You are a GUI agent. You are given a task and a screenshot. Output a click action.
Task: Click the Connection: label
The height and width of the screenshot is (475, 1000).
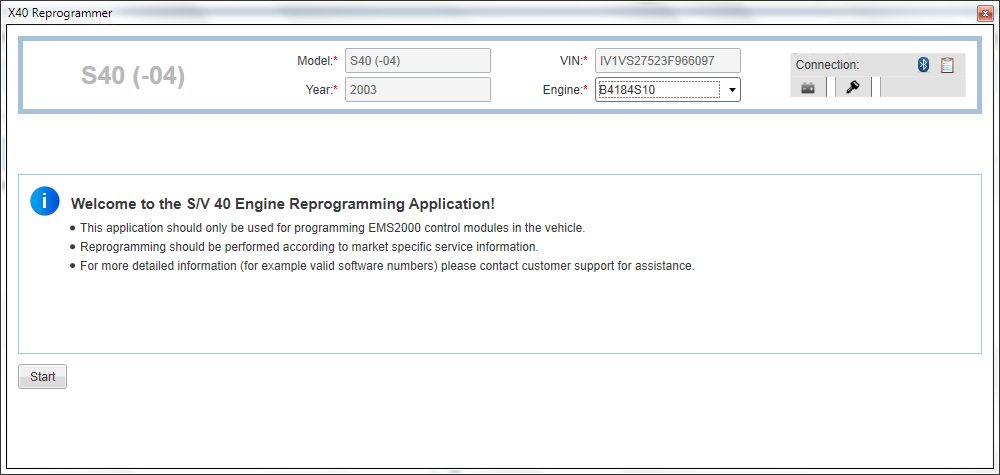[827, 64]
